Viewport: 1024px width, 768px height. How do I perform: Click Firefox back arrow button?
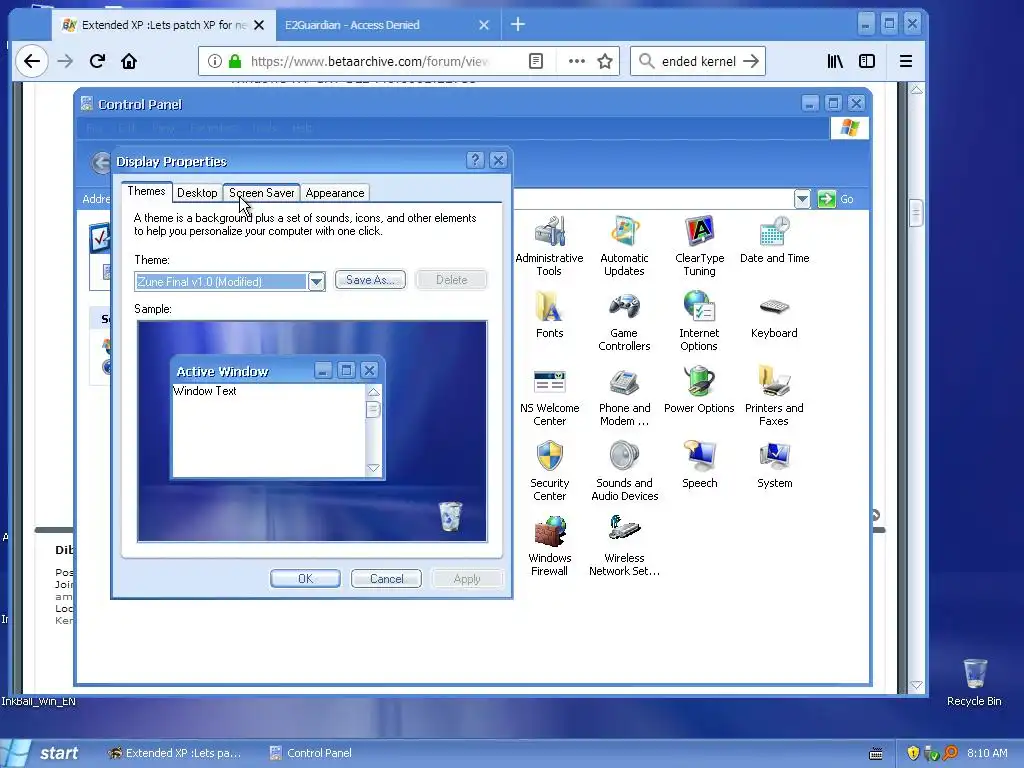click(x=31, y=61)
